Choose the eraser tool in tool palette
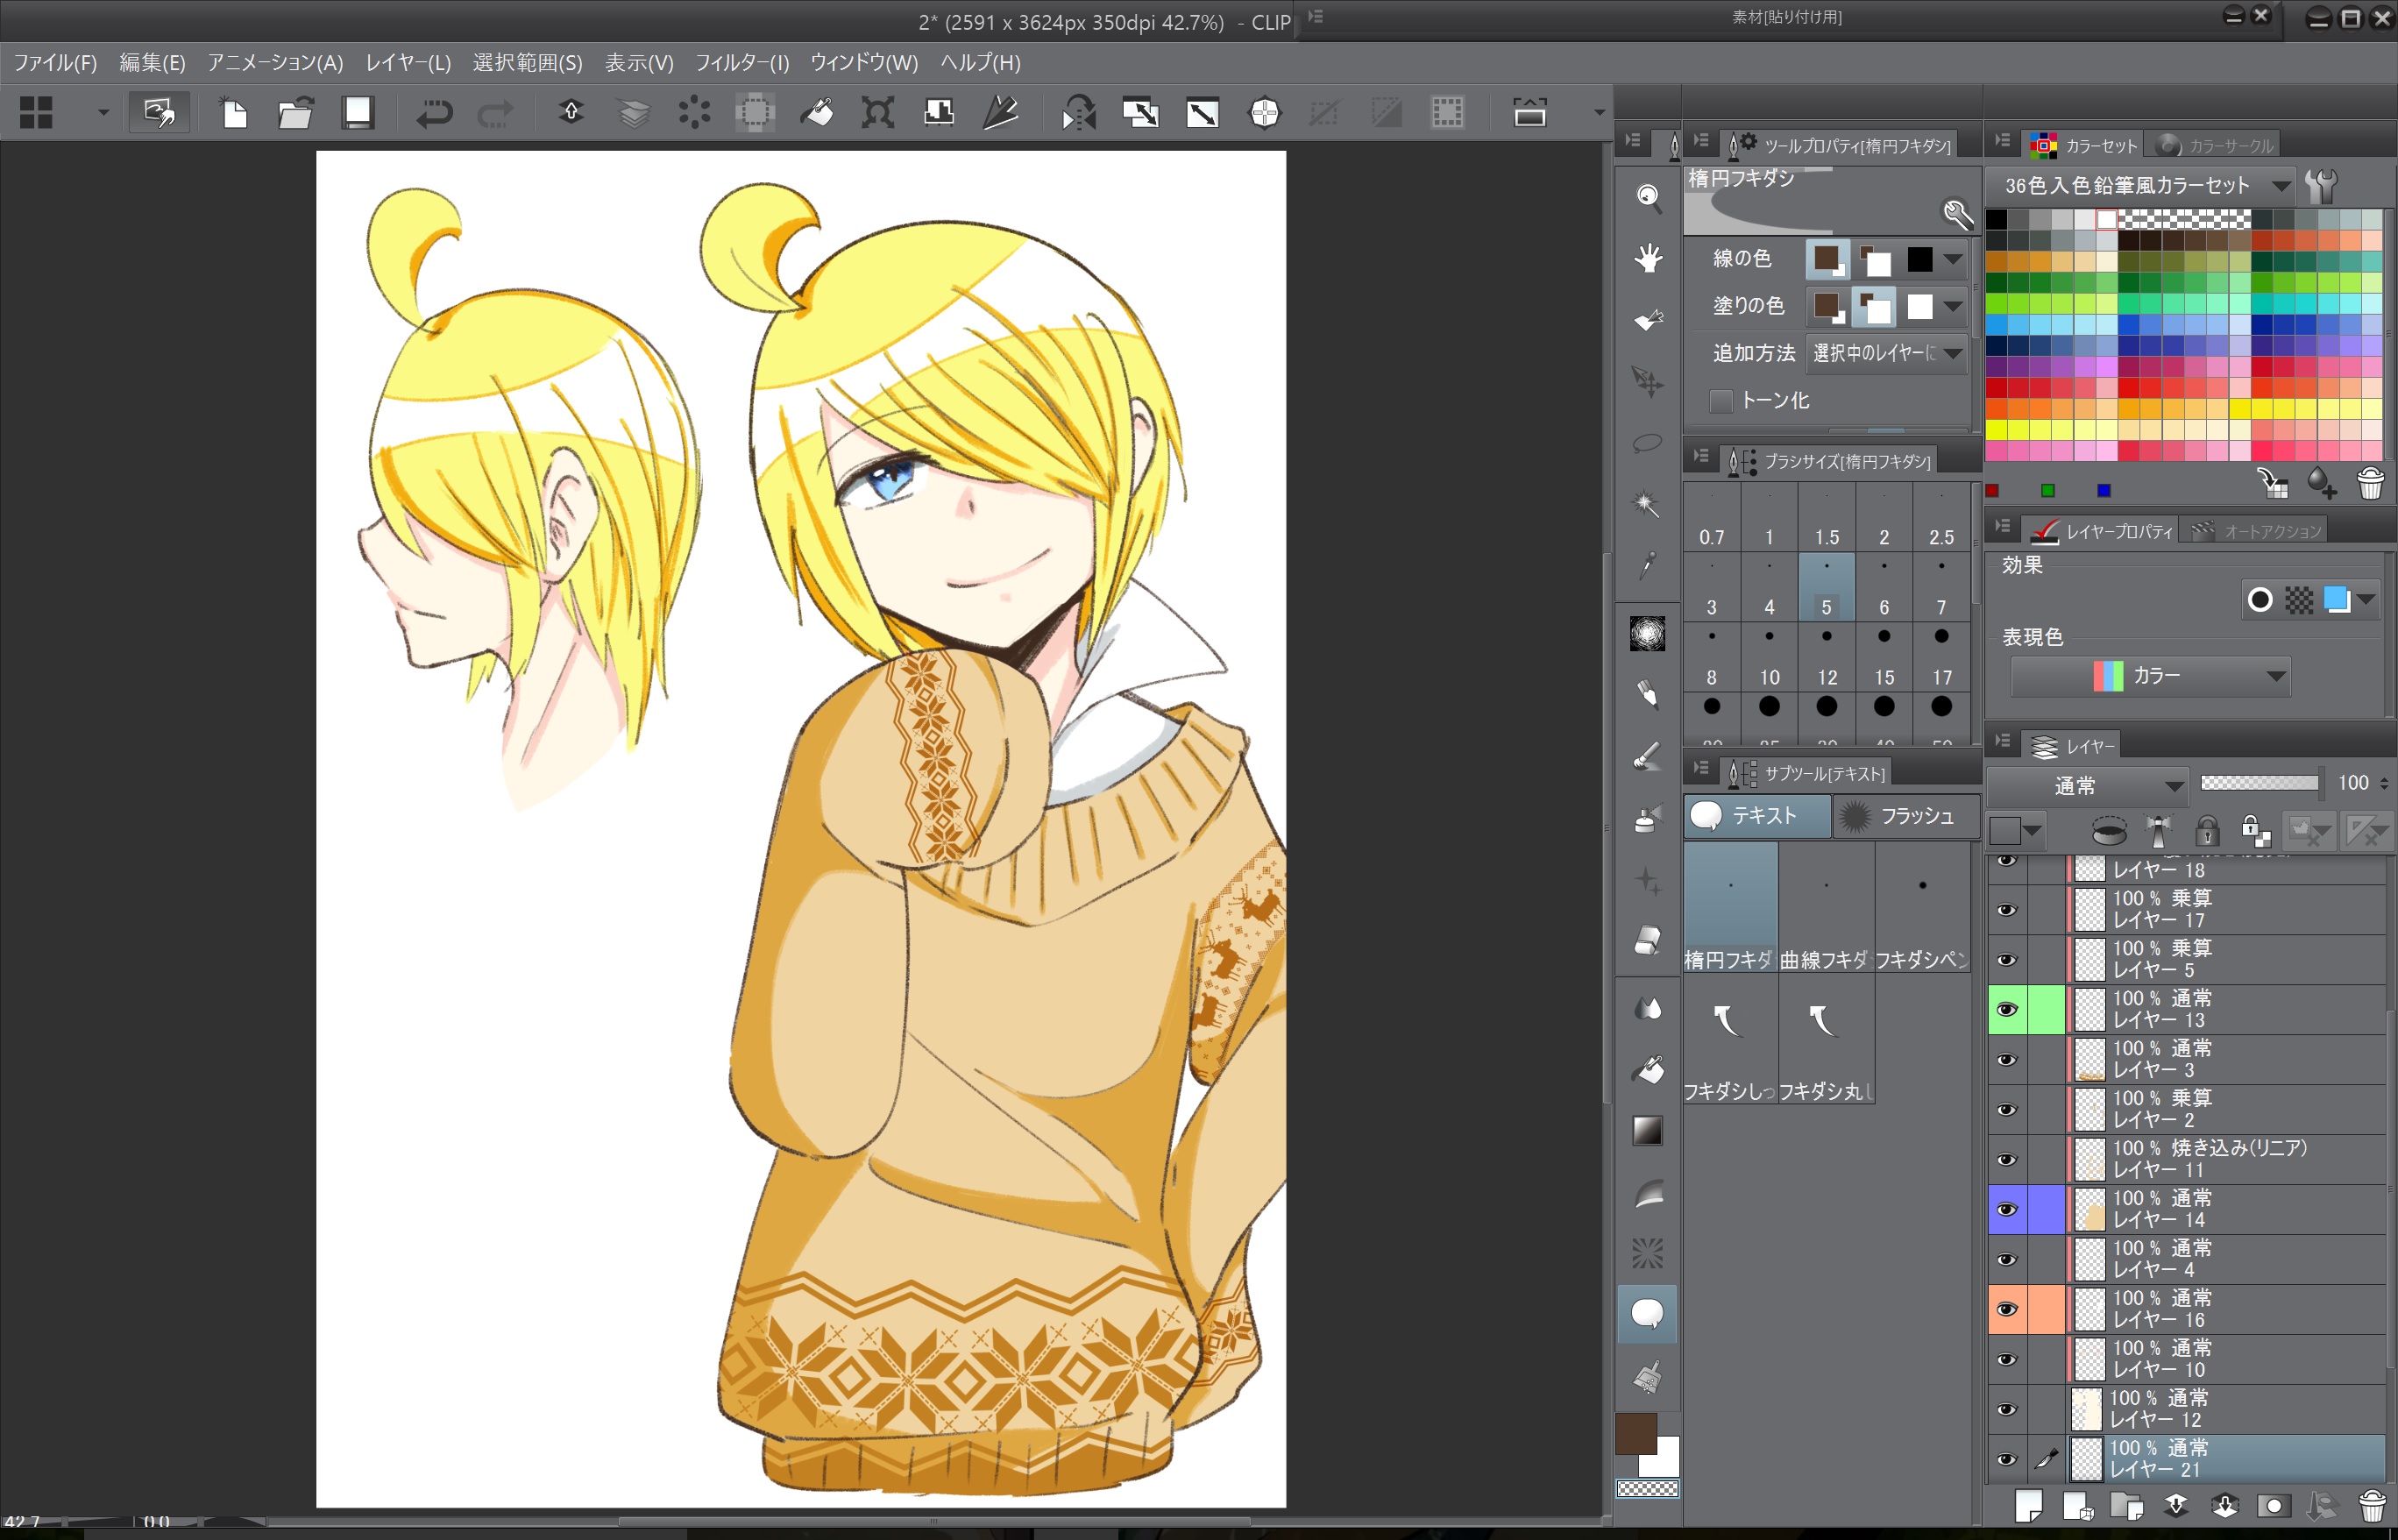Viewport: 2398px width, 1540px height. tap(1647, 940)
